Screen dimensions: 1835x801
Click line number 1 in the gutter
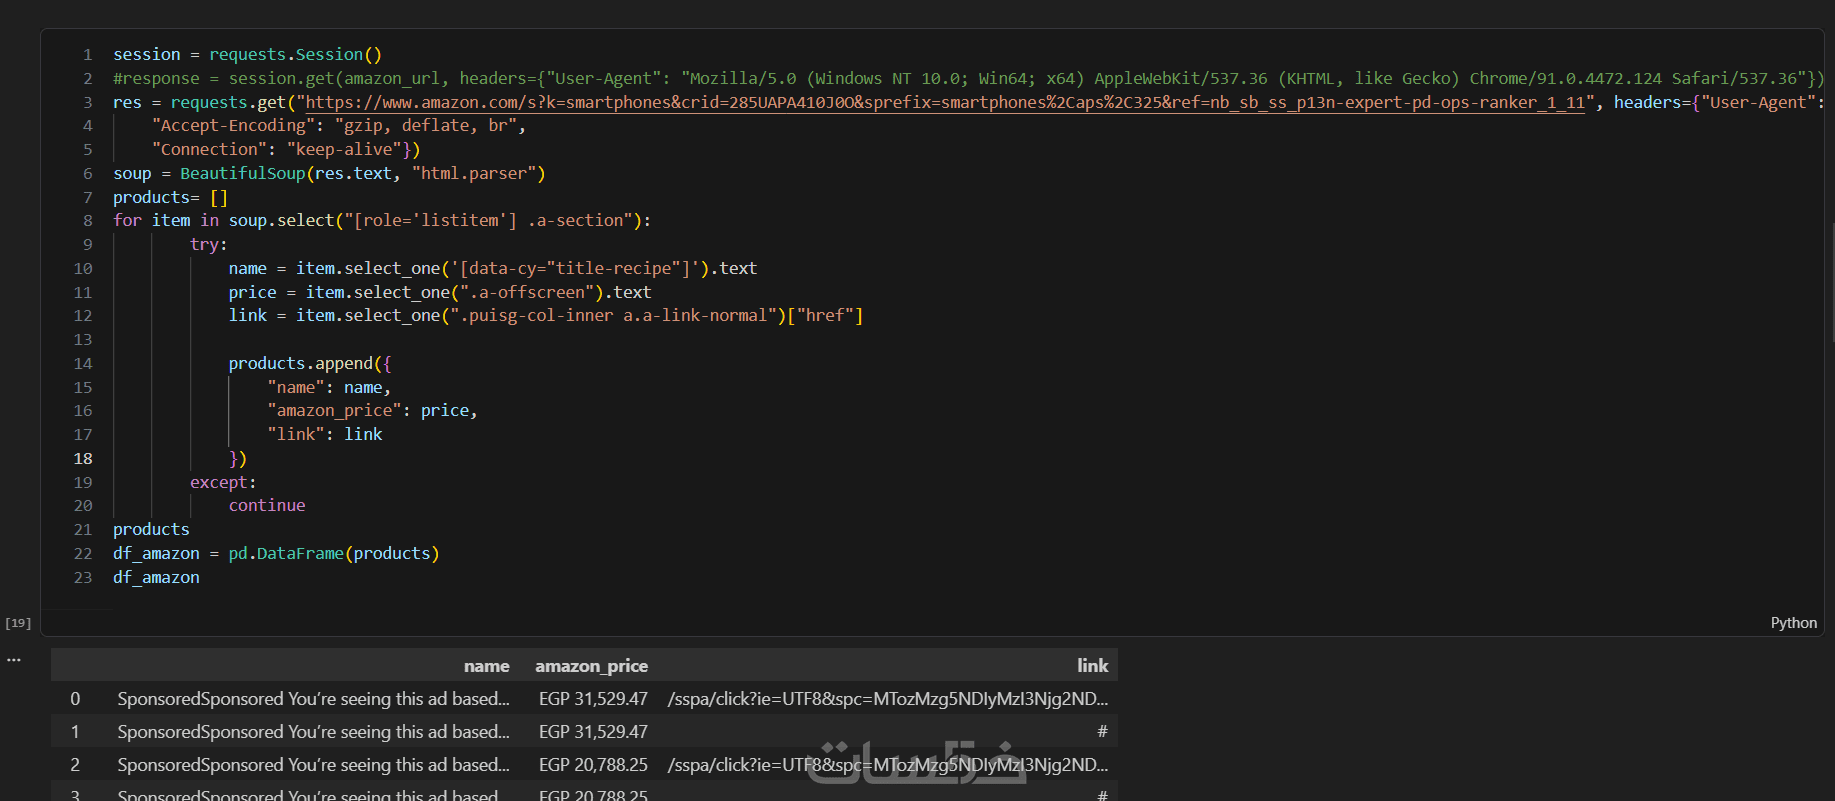pos(88,54)
